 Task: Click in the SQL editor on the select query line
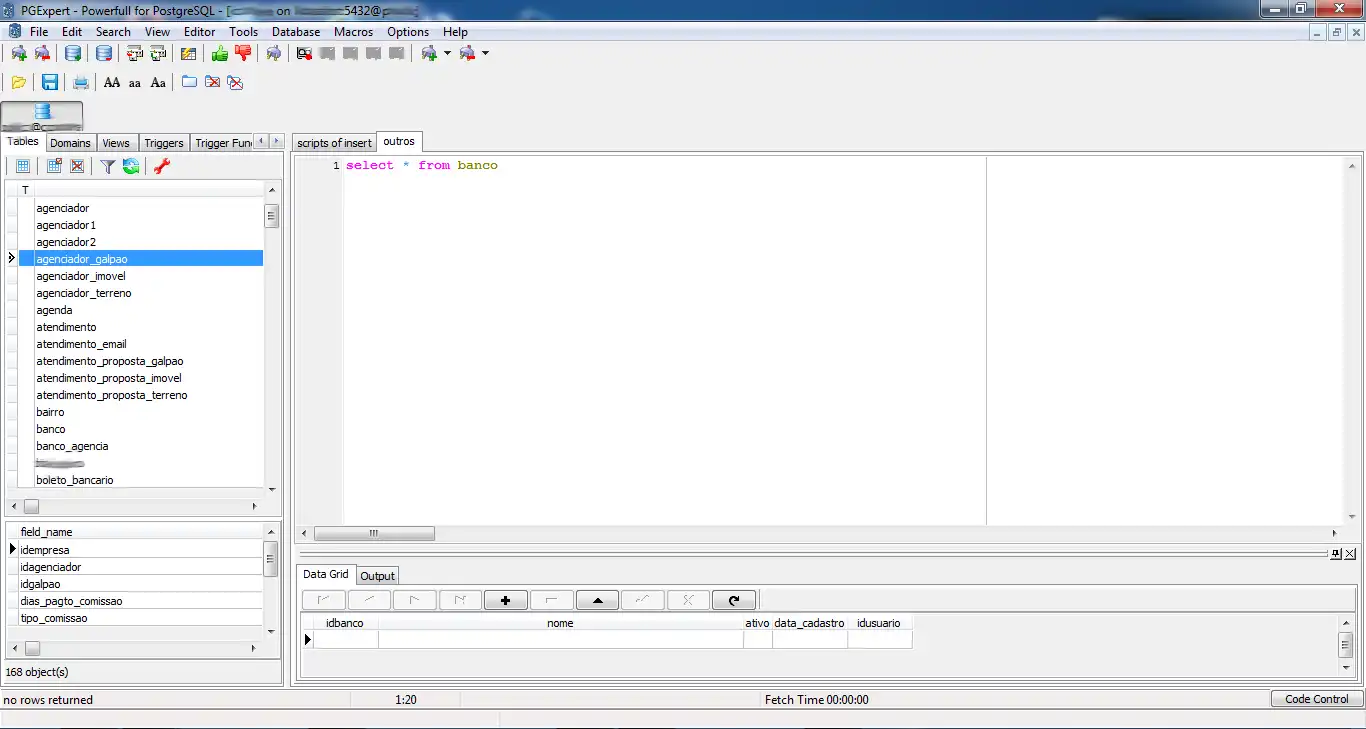click(x=422, y=165)
